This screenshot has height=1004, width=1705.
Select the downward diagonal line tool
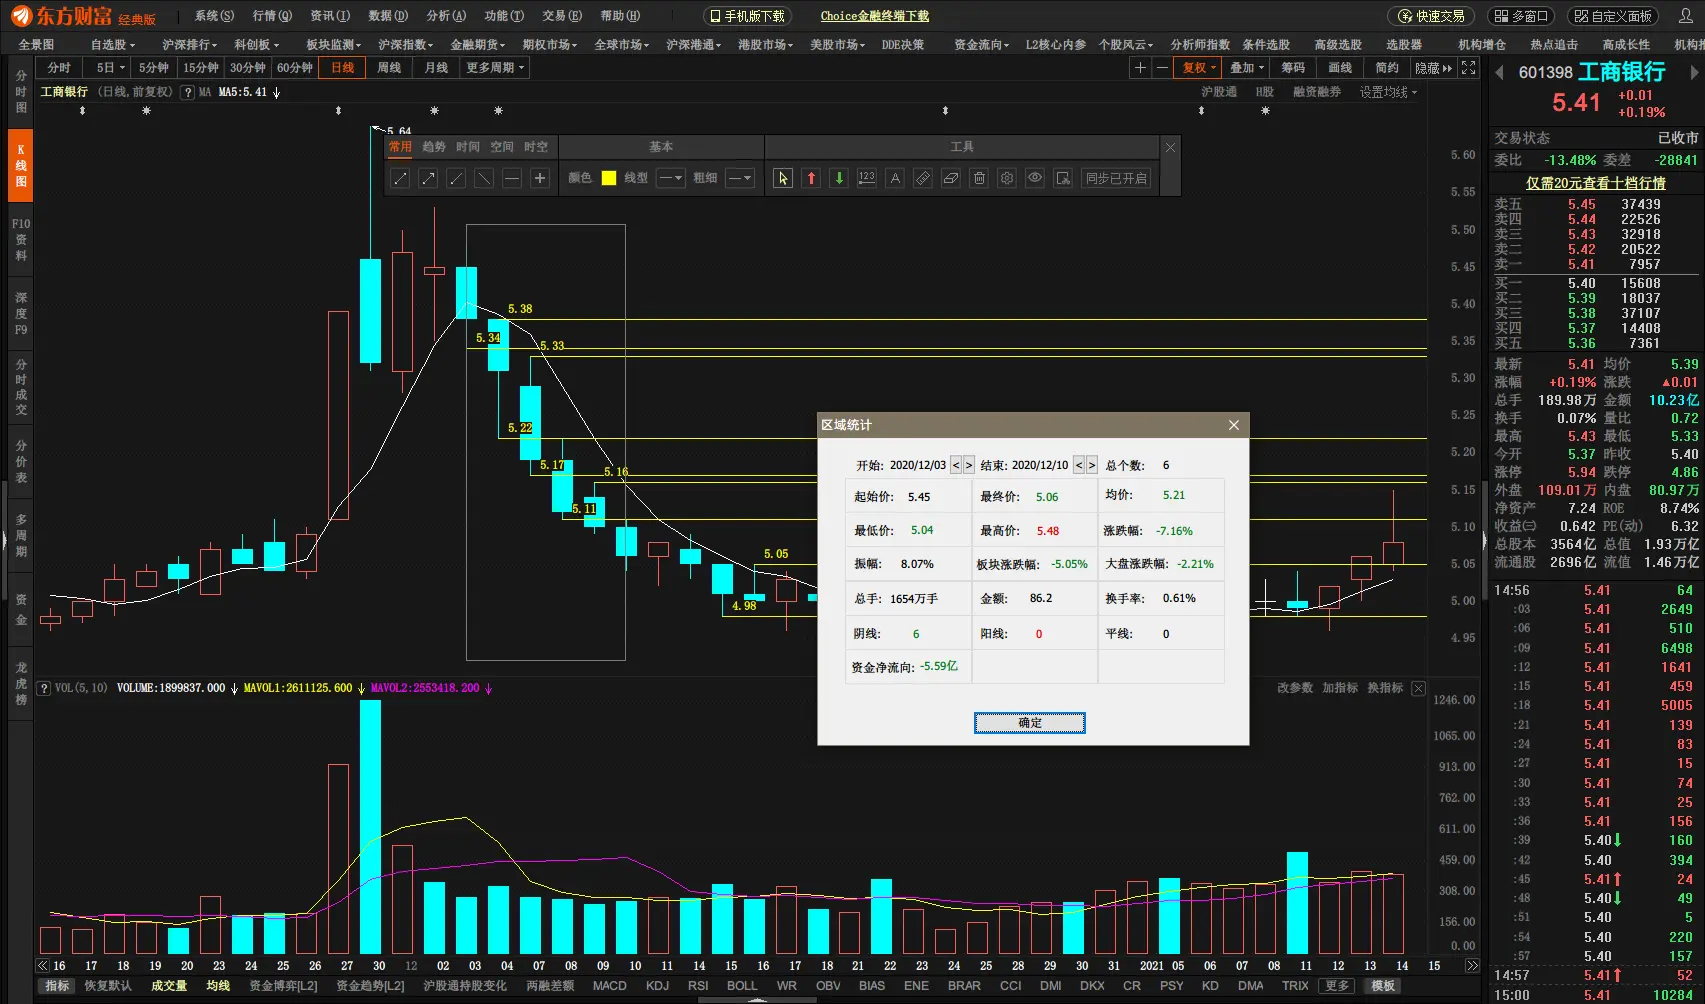click(x=484, y=178)
